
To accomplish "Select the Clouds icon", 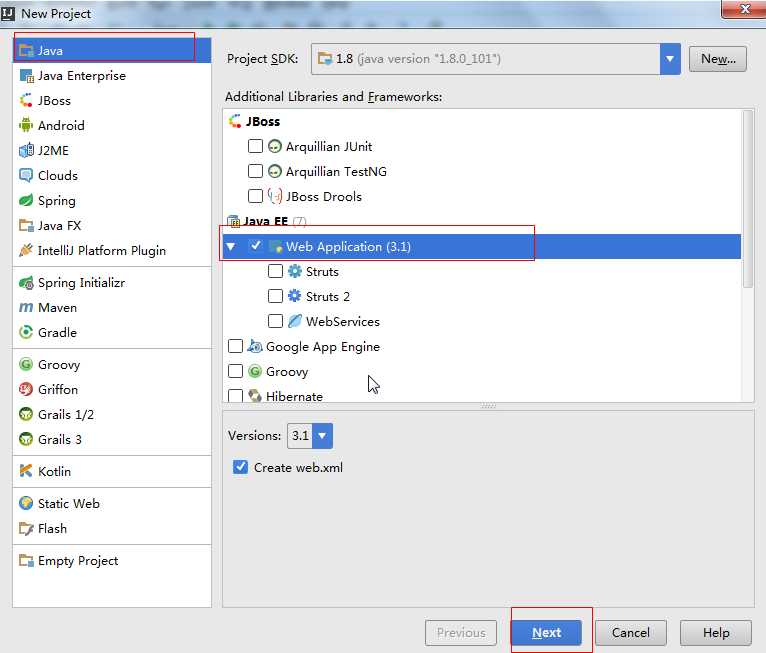I will 26,175.
